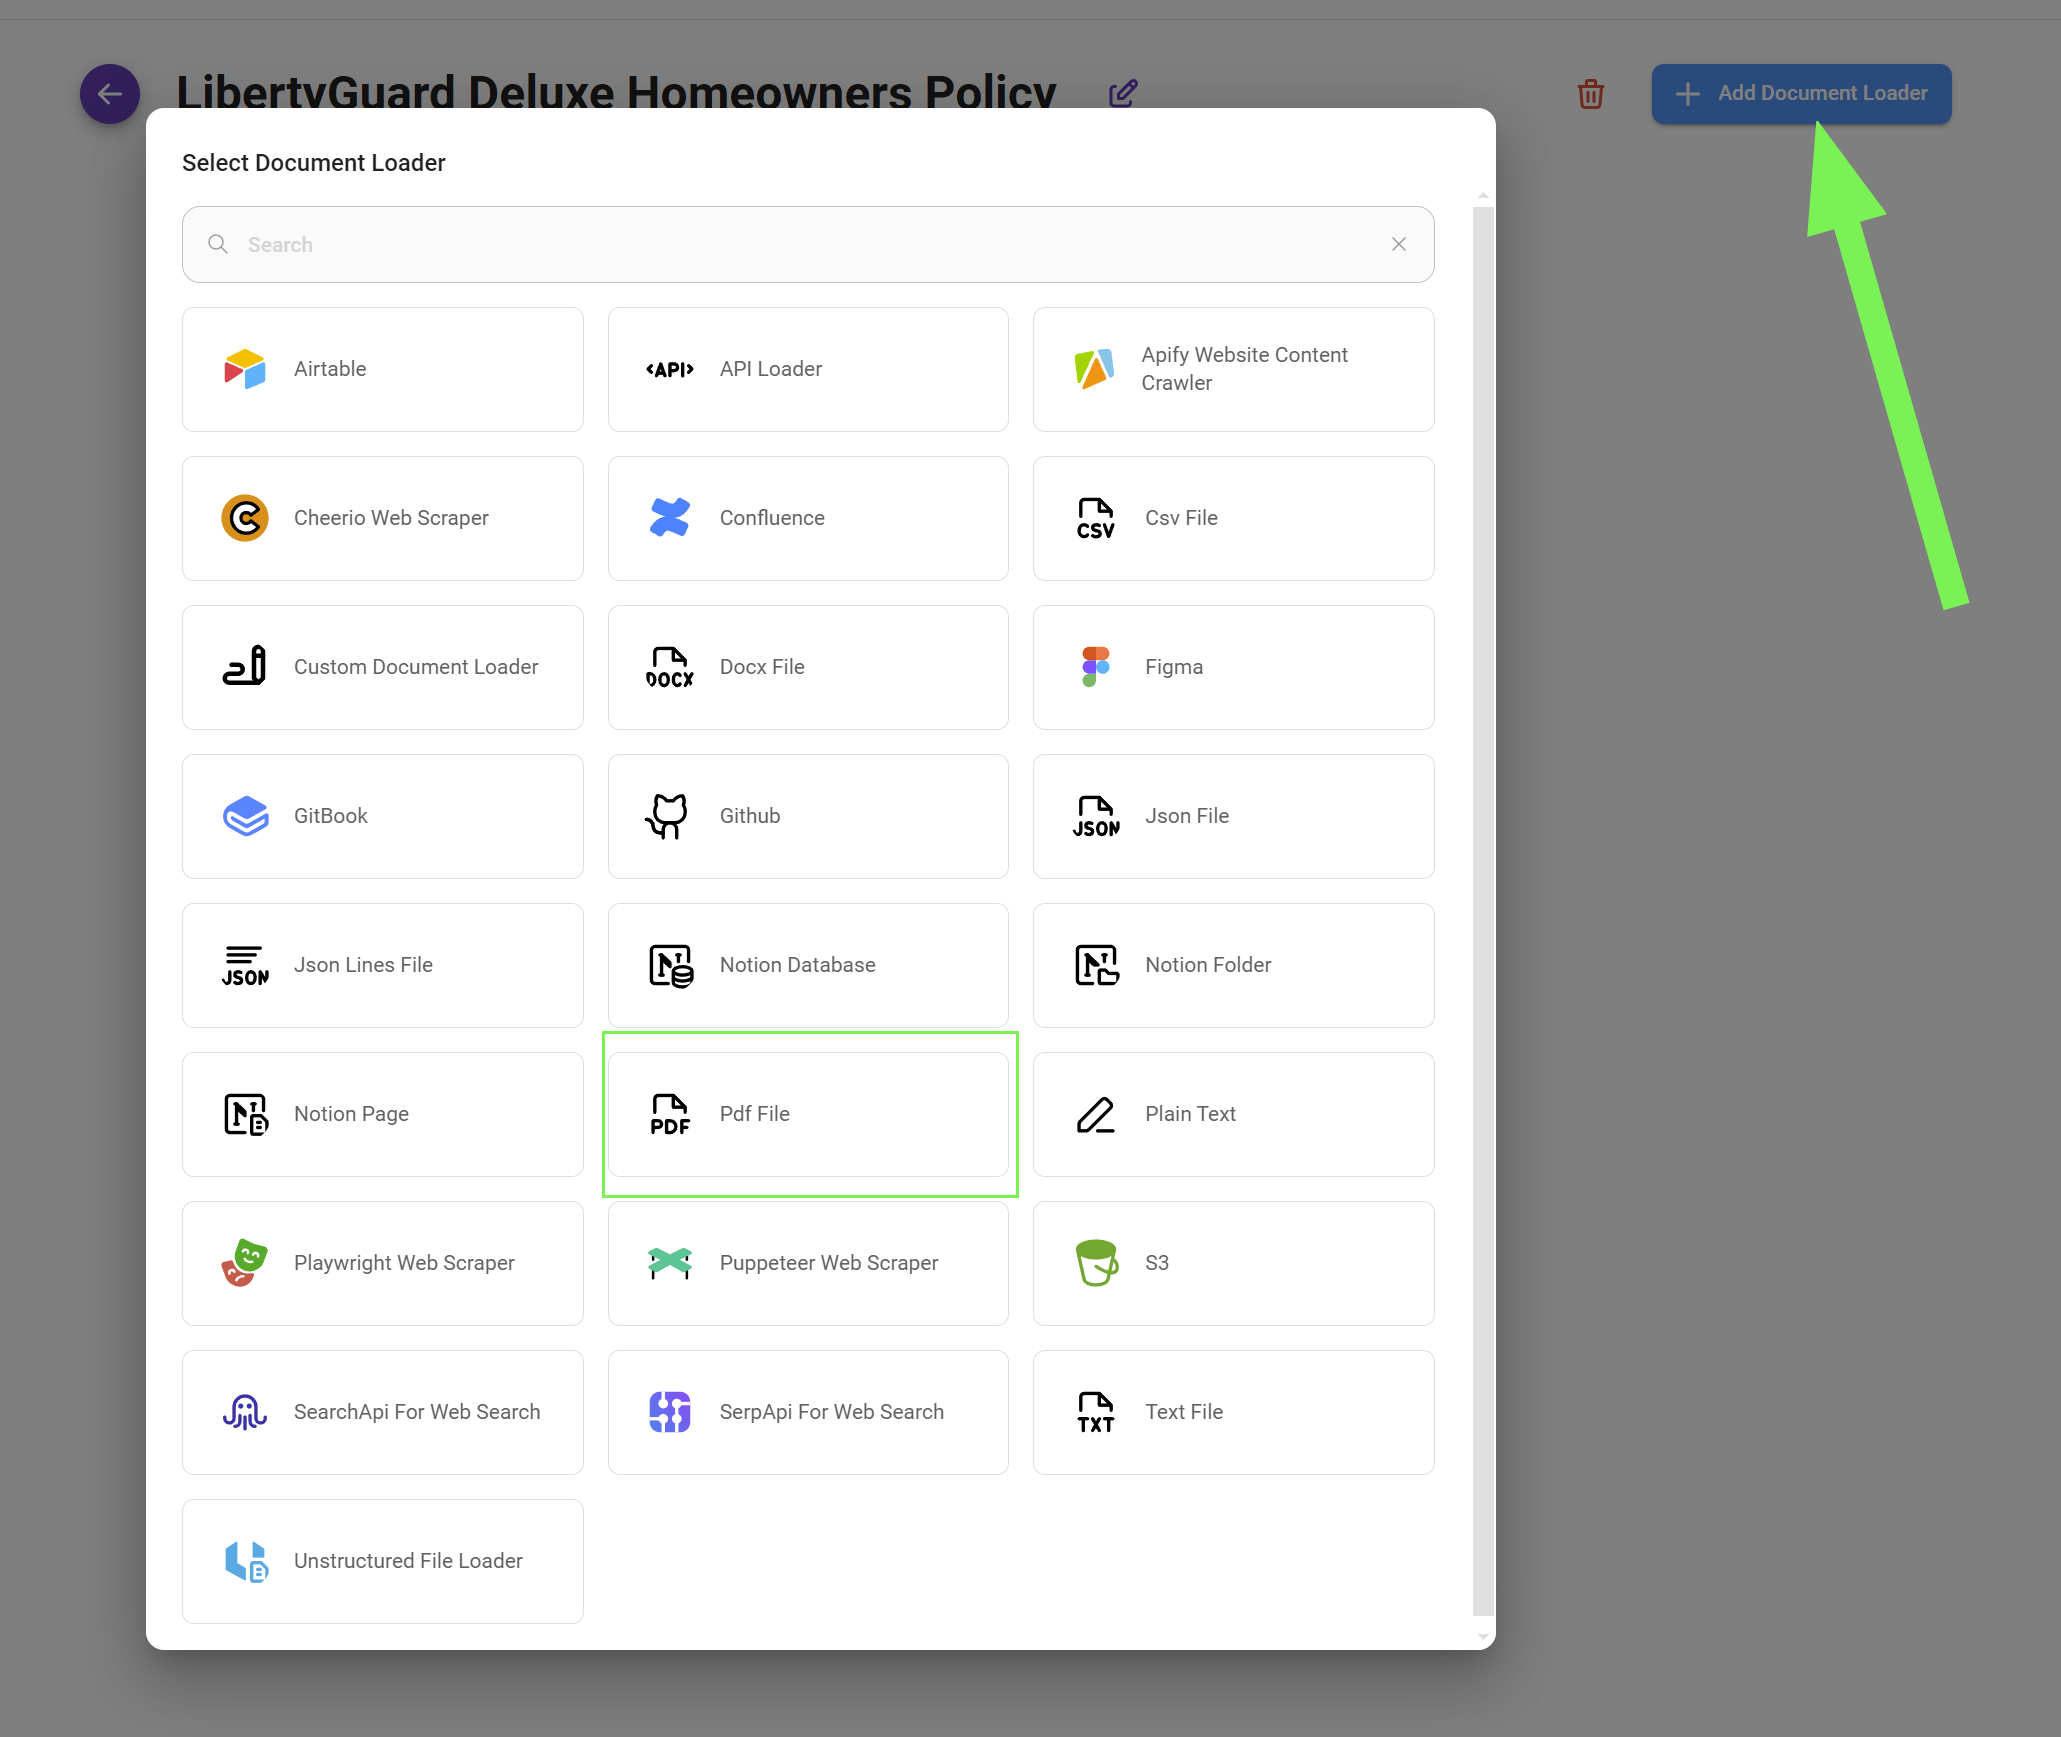Click the red trash delete icon
The height and width of the screenshot is (1737, 2061).
(x=1590, y=94)
